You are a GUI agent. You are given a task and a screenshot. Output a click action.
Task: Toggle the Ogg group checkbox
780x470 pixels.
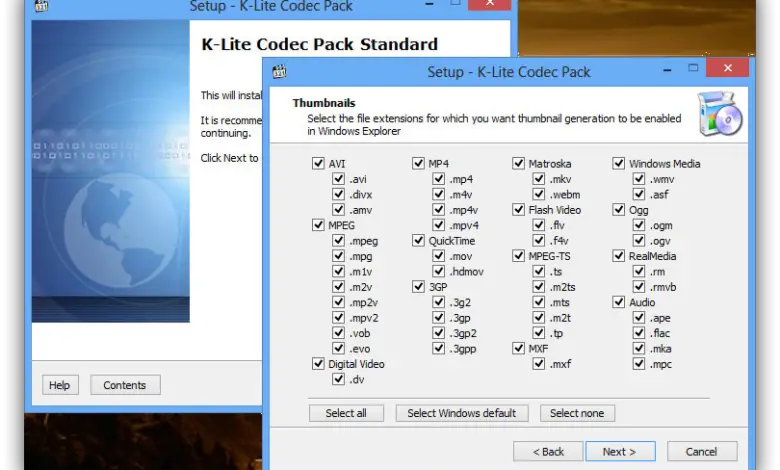pos(619,209)
